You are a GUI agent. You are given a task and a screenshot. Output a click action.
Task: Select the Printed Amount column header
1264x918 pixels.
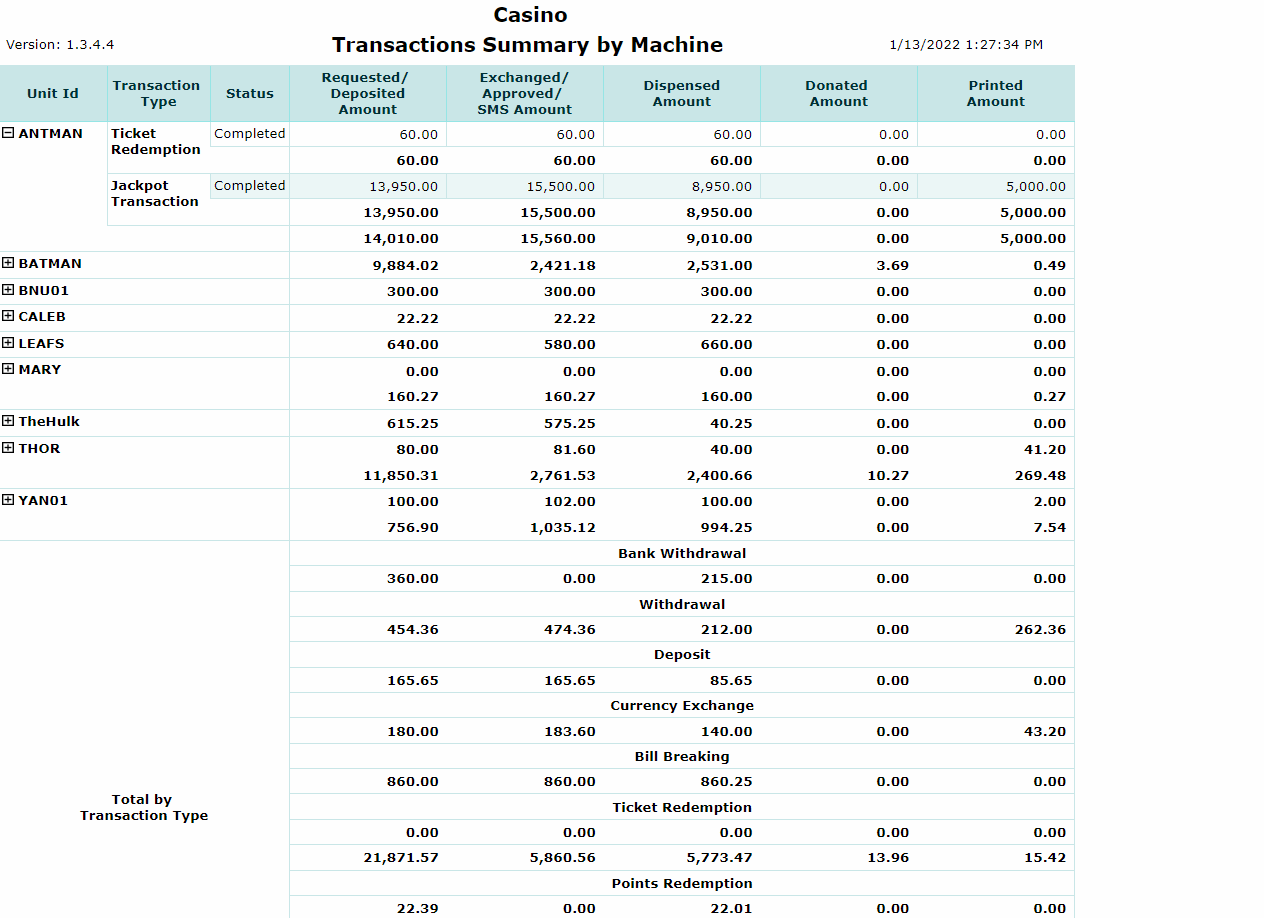pos(995,93)
